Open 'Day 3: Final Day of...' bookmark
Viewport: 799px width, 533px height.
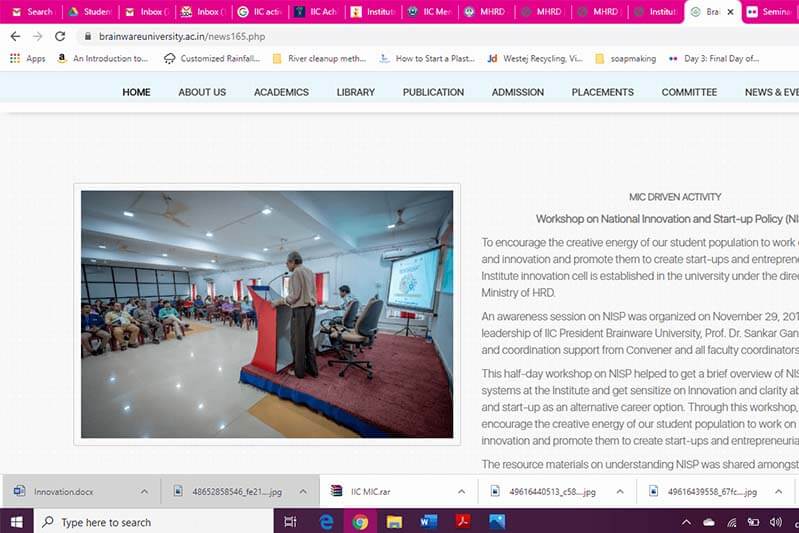(714, 59)
